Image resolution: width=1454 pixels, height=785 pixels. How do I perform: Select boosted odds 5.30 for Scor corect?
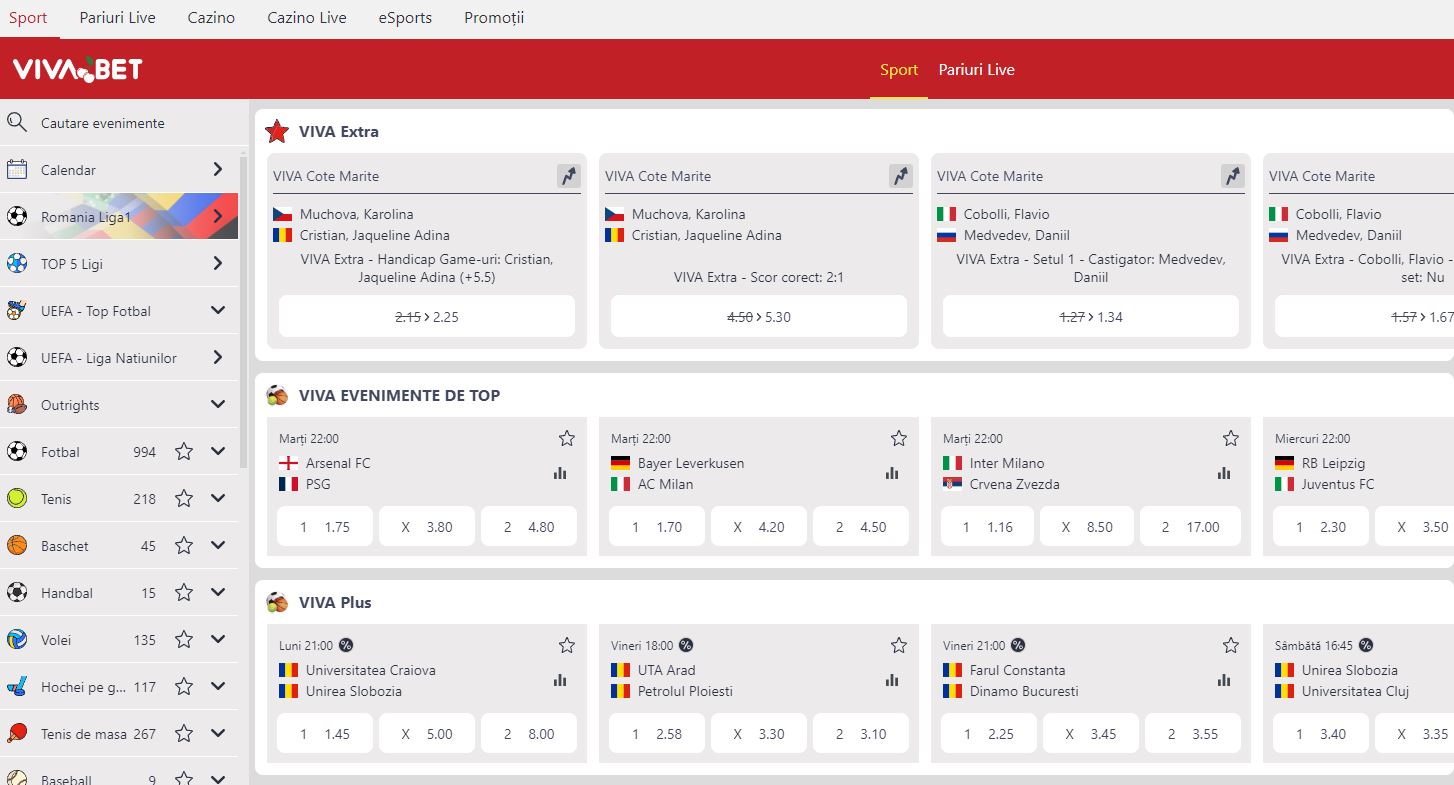pyautogui.click(x=759, y=317)
